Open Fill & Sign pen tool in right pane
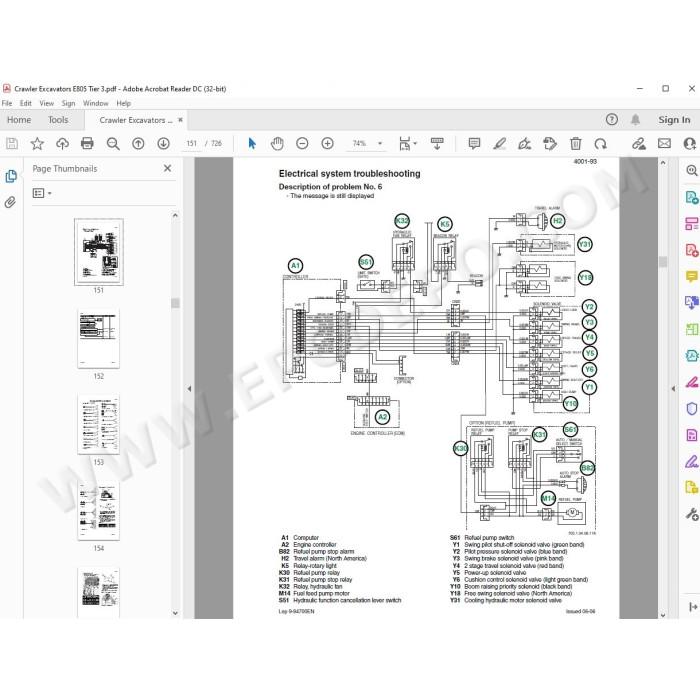This screenshot has width=700, height=700. (692, 461)
